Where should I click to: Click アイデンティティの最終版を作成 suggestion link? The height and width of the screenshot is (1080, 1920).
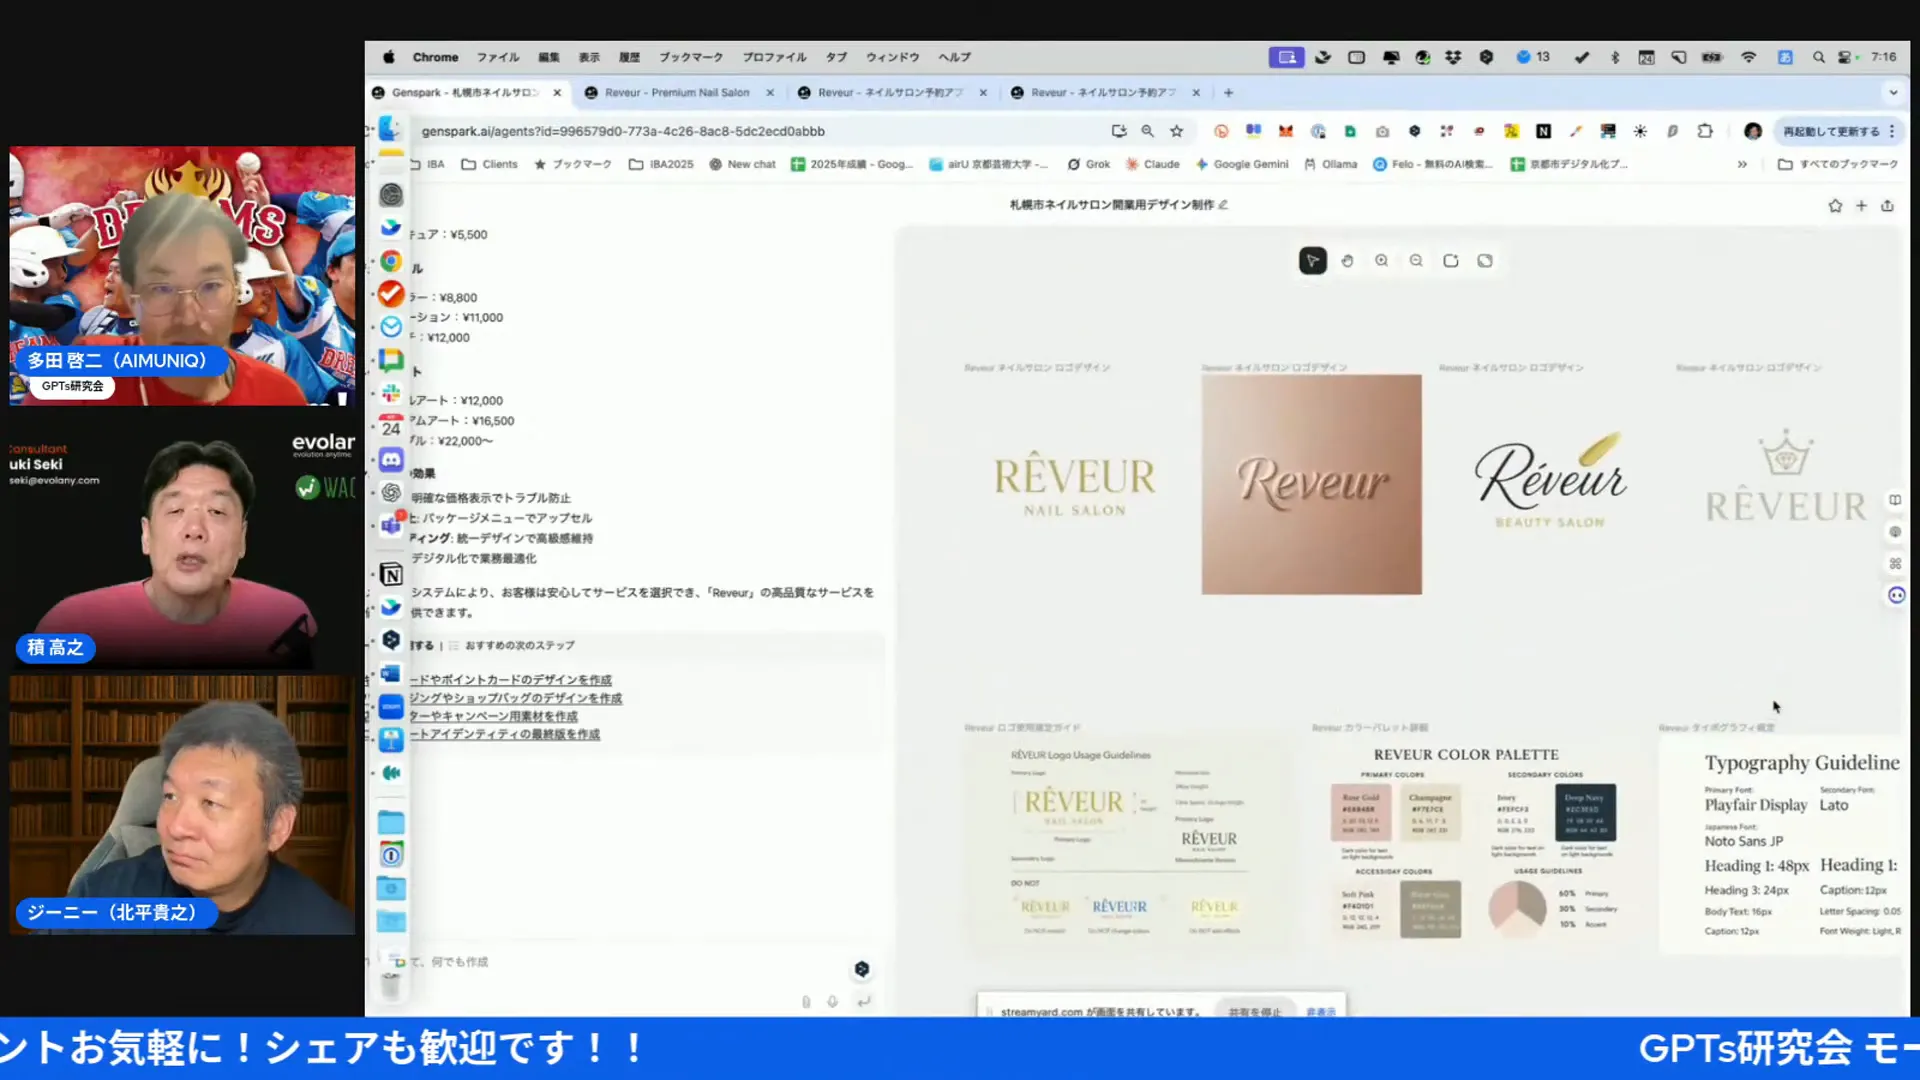point(505,734)
